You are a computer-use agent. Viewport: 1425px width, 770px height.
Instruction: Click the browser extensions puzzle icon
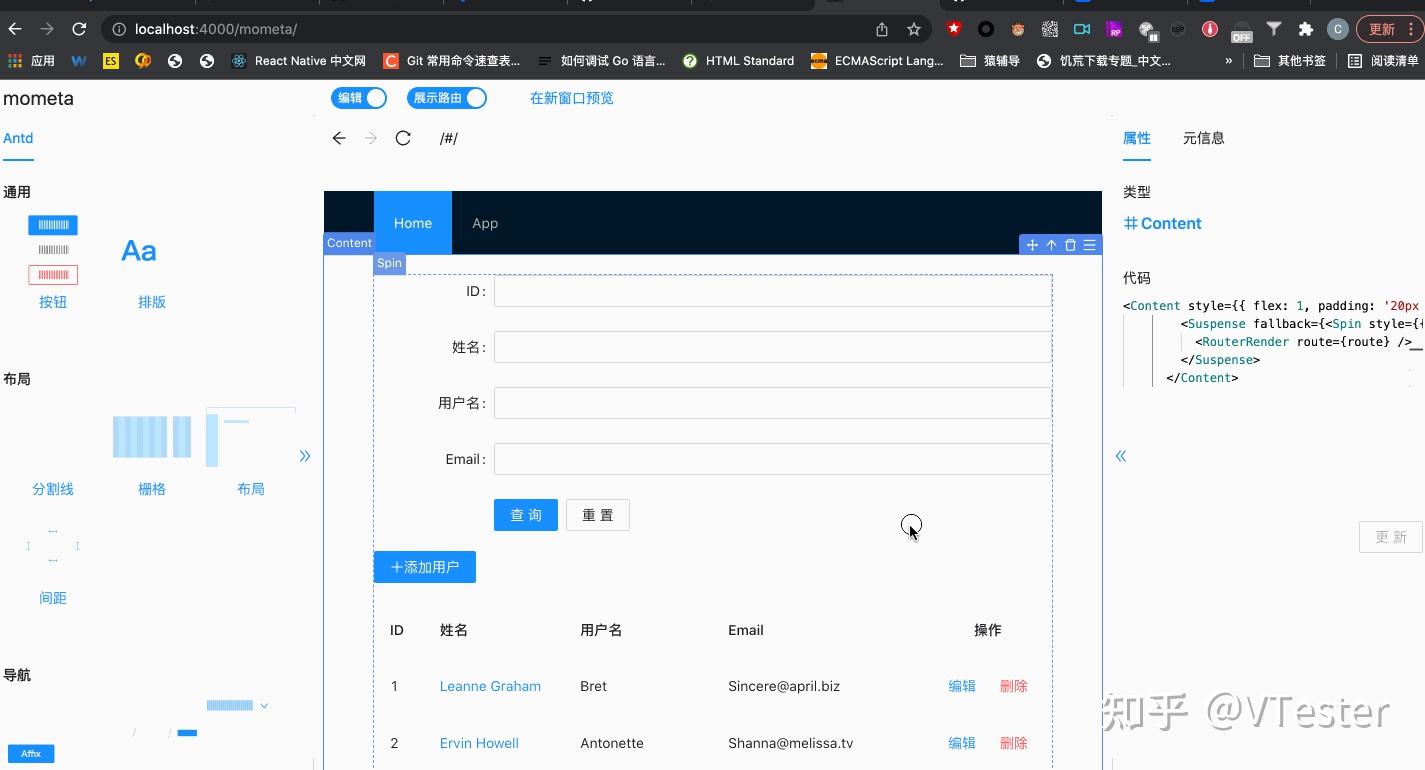pos(1306,28)
